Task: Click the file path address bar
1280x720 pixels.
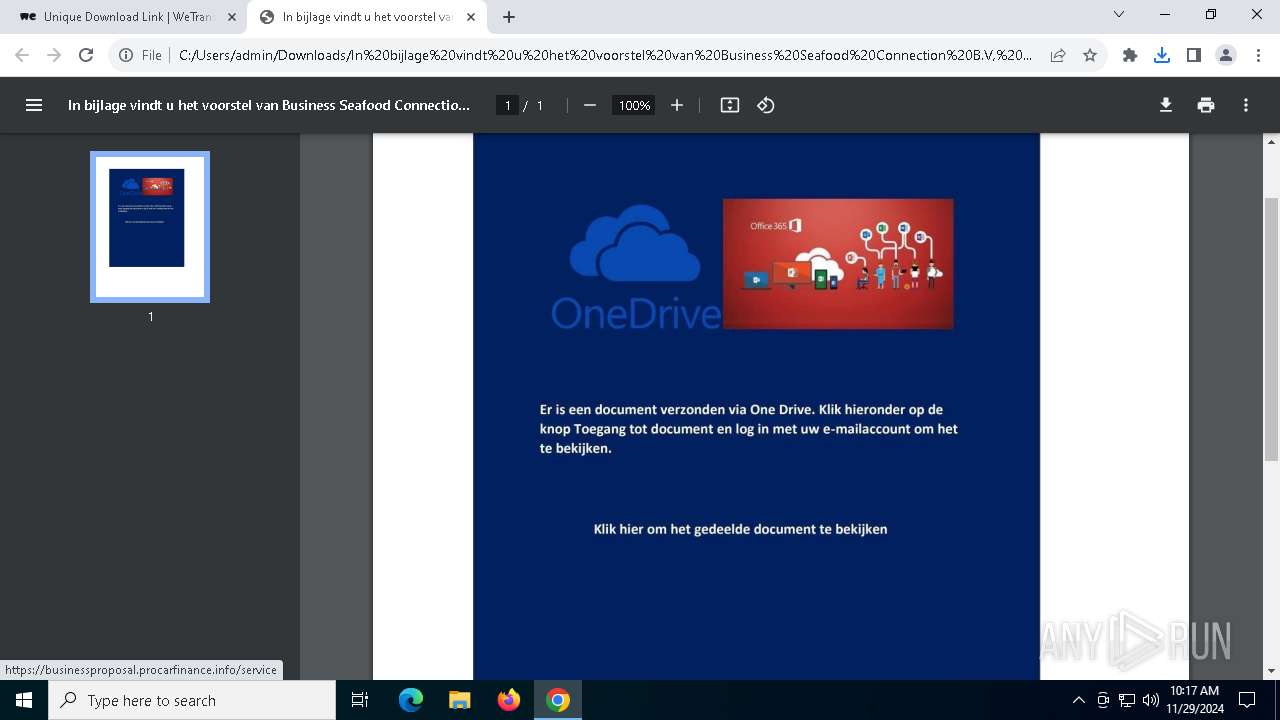Action: pos(605,55)
